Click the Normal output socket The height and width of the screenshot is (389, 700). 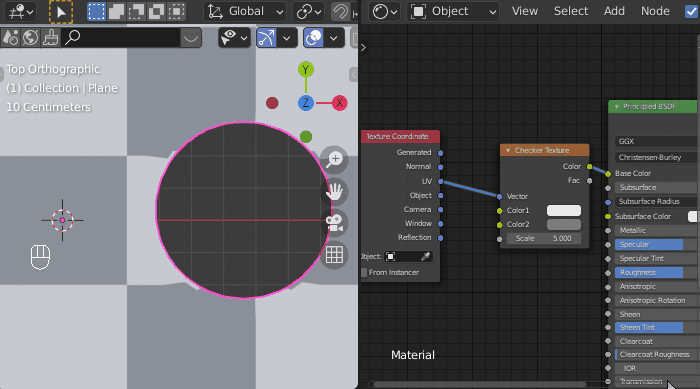coord(440,167)
